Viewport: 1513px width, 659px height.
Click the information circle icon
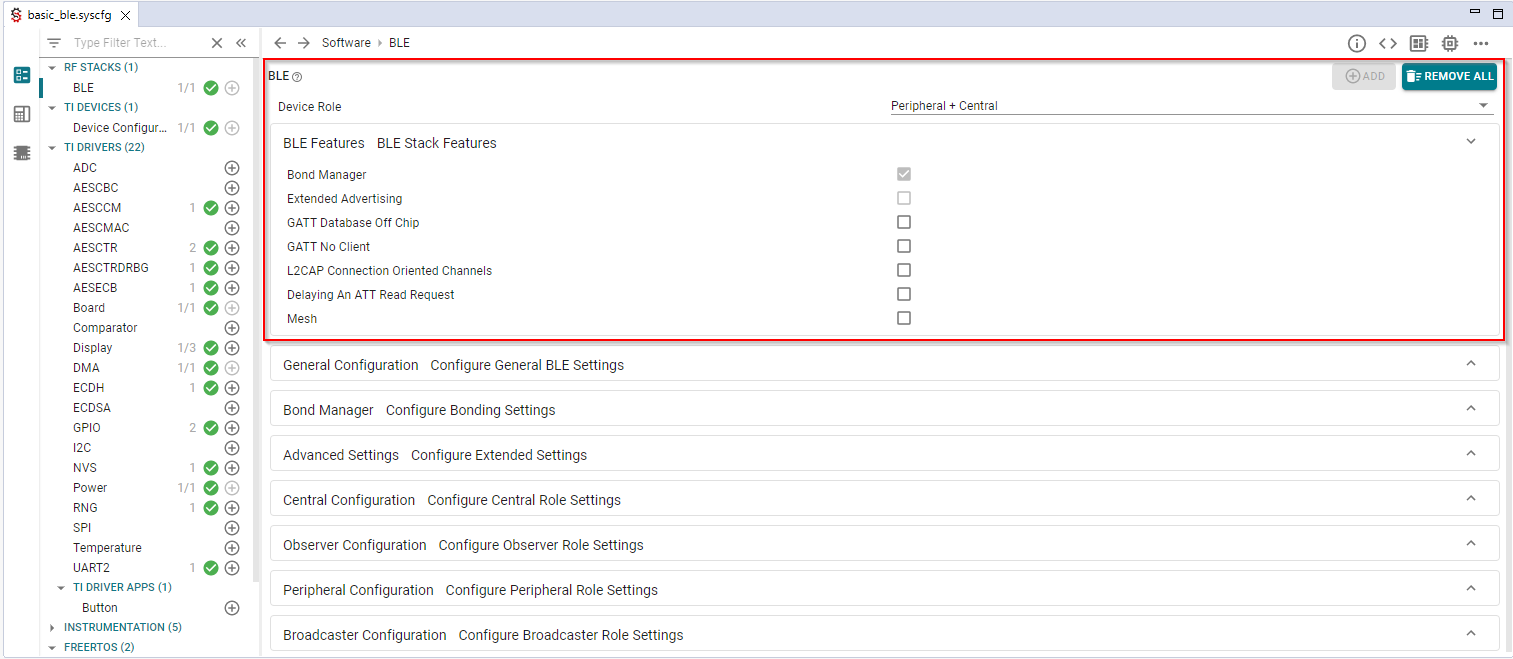[1357, 43]
